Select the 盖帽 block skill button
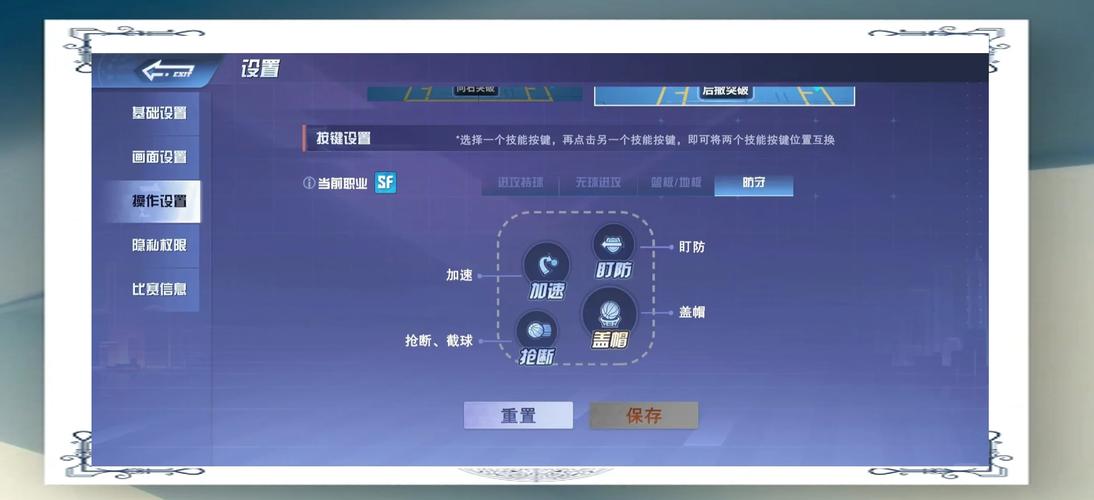The image size is (1094, 500). tap(609, 313)
